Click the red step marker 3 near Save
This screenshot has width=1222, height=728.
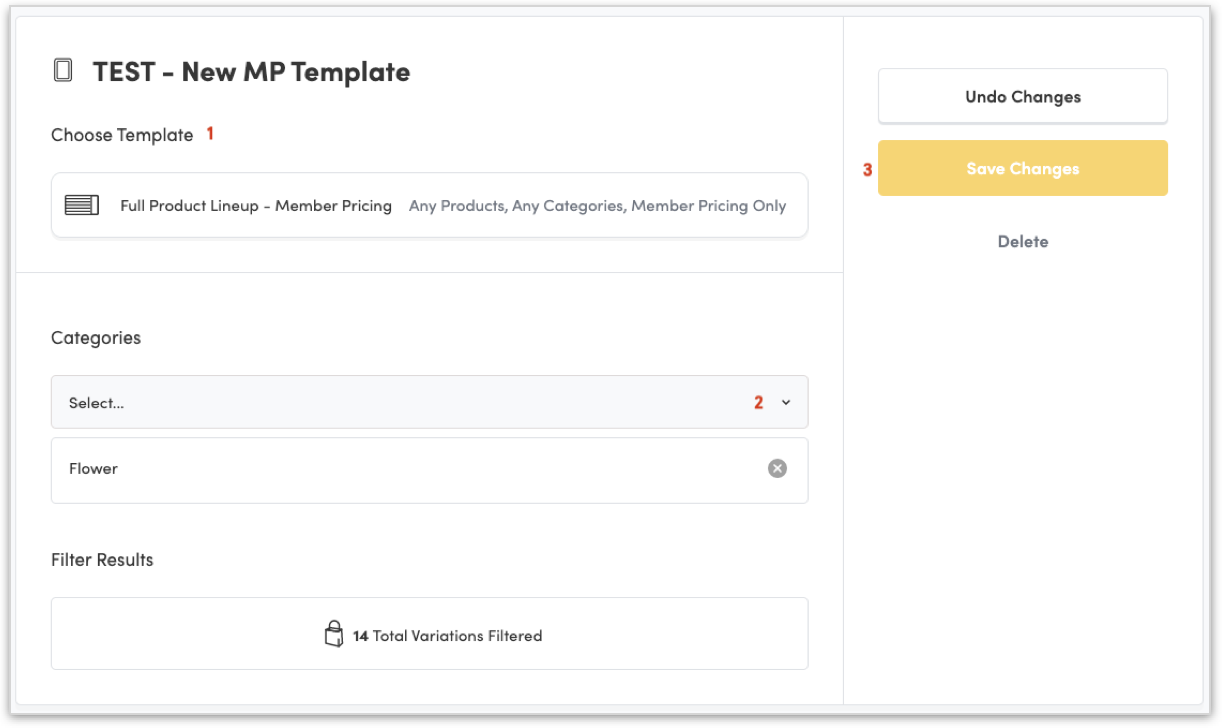(867, 170)
